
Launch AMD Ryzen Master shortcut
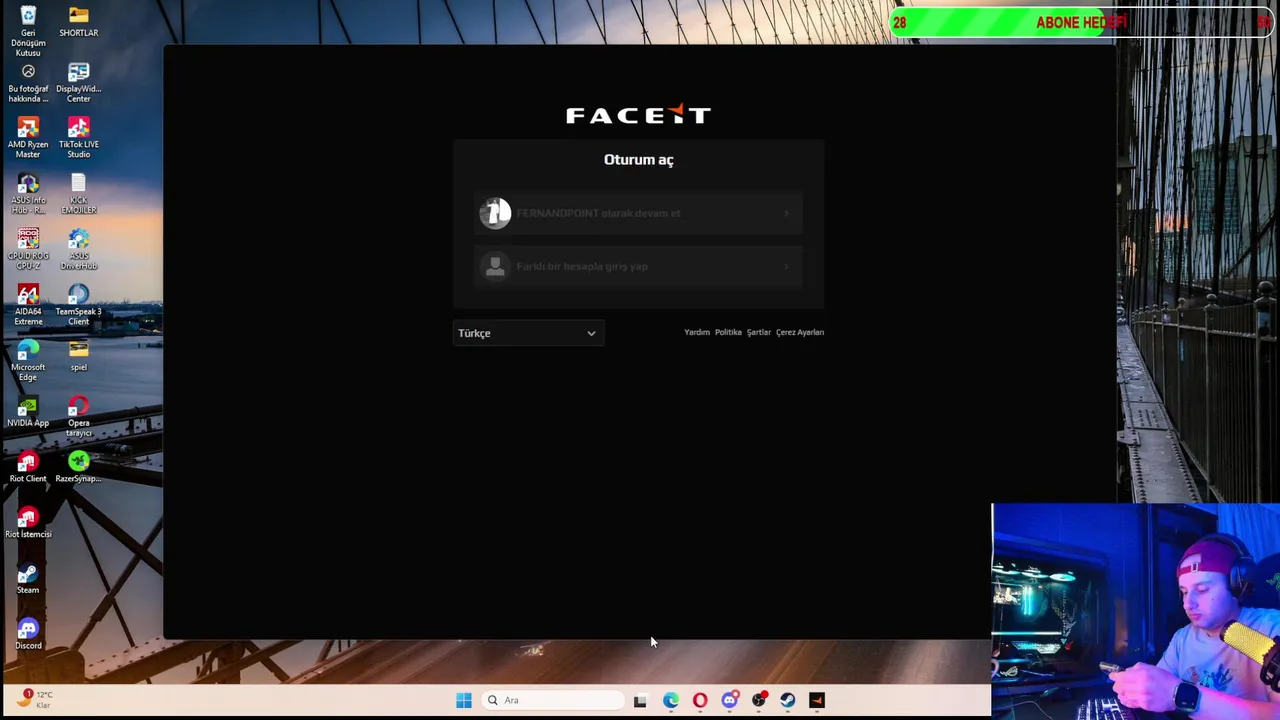tap(28, 139)
